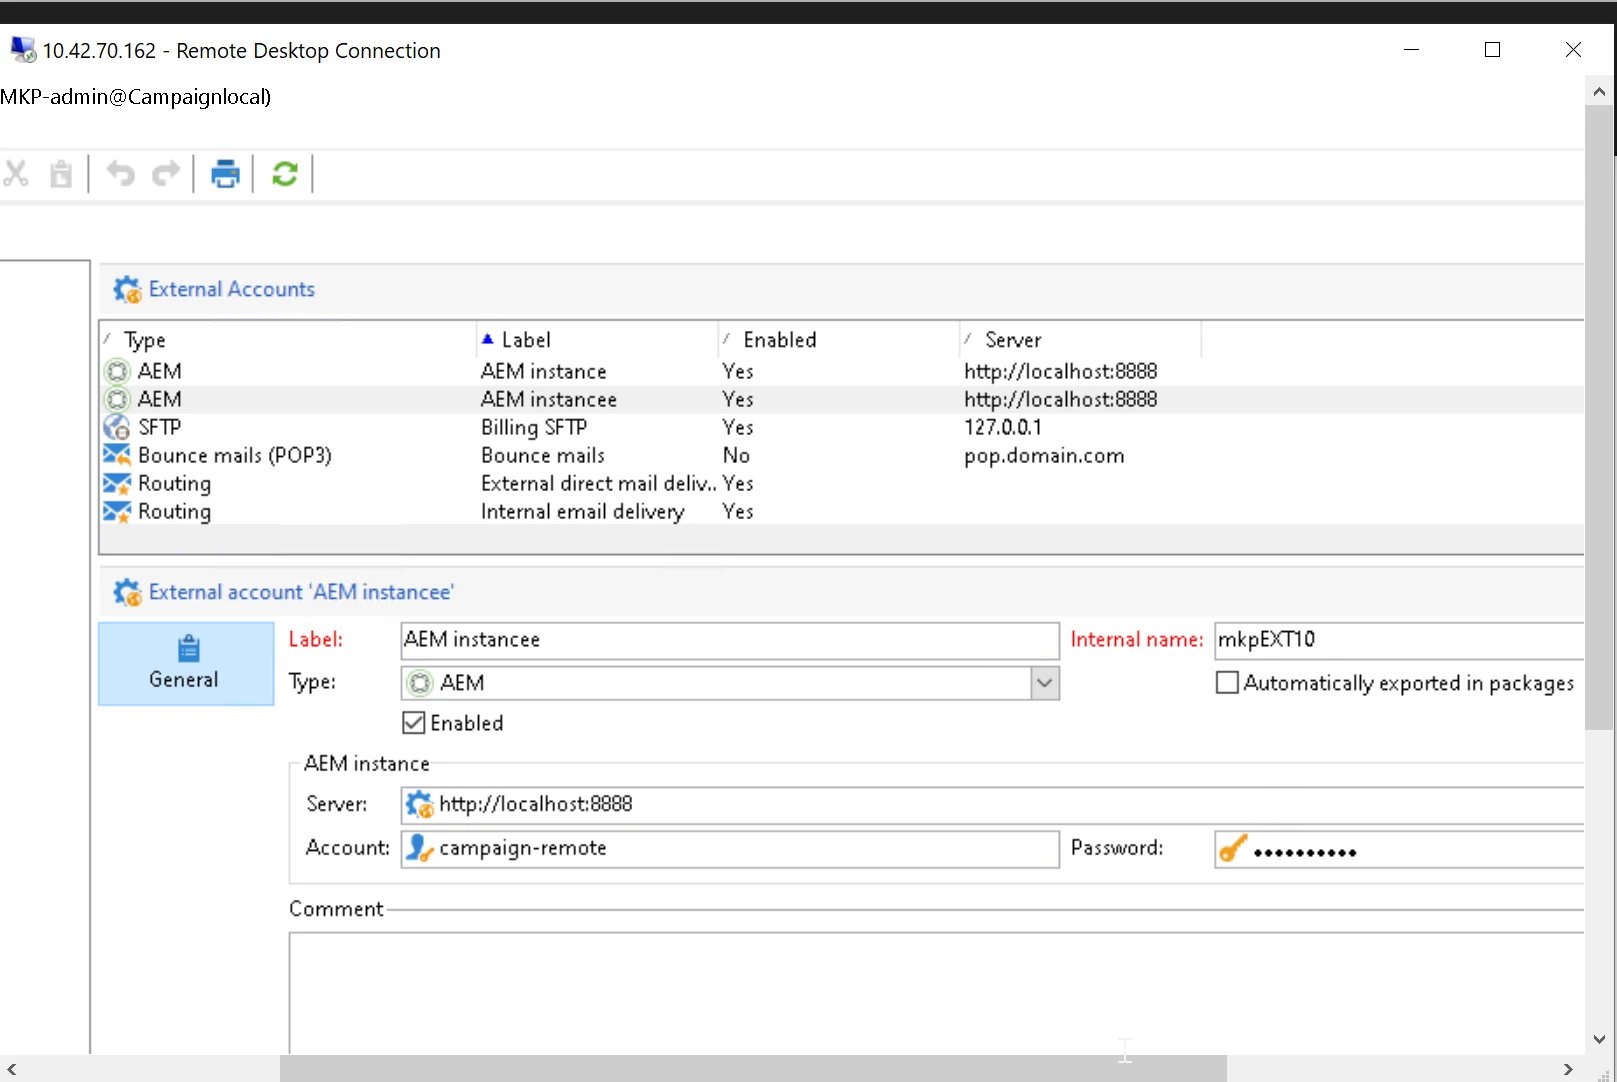Click the Undo arrow toolbar icon
Screen dimensions: 1617x1082
120,174
